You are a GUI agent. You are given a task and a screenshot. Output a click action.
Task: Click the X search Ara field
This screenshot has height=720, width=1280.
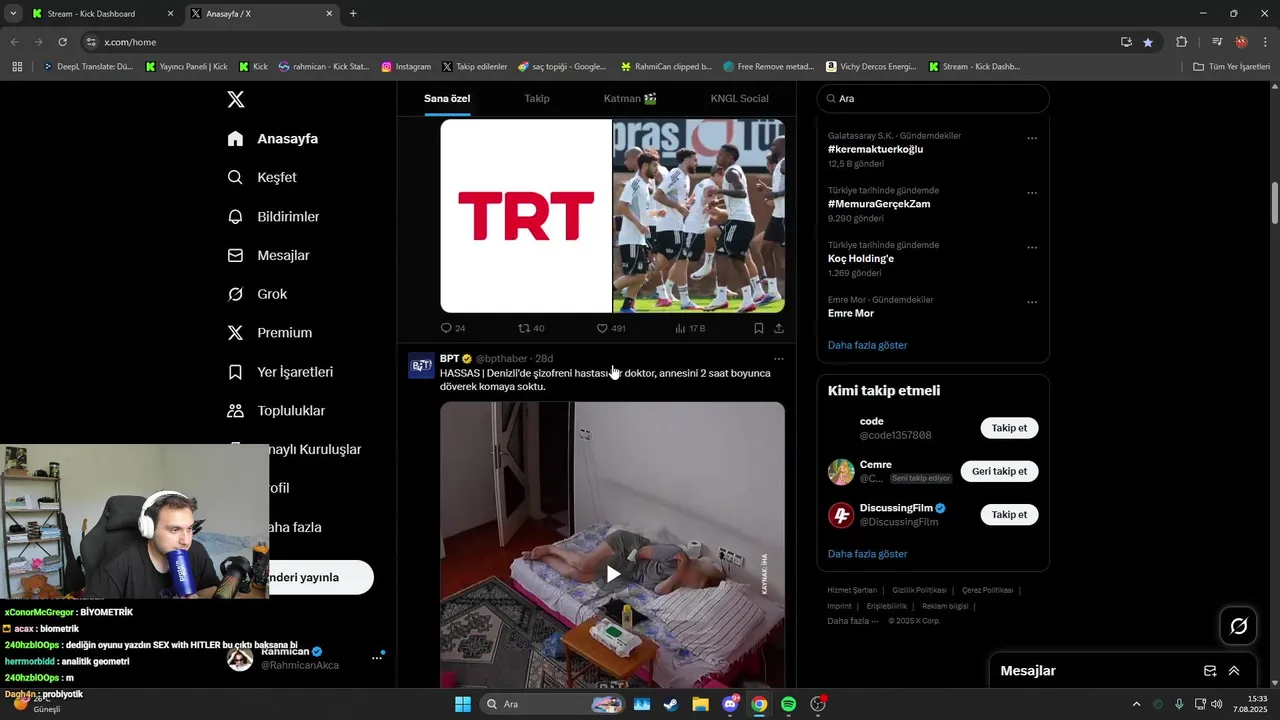(x=933, y=99)
